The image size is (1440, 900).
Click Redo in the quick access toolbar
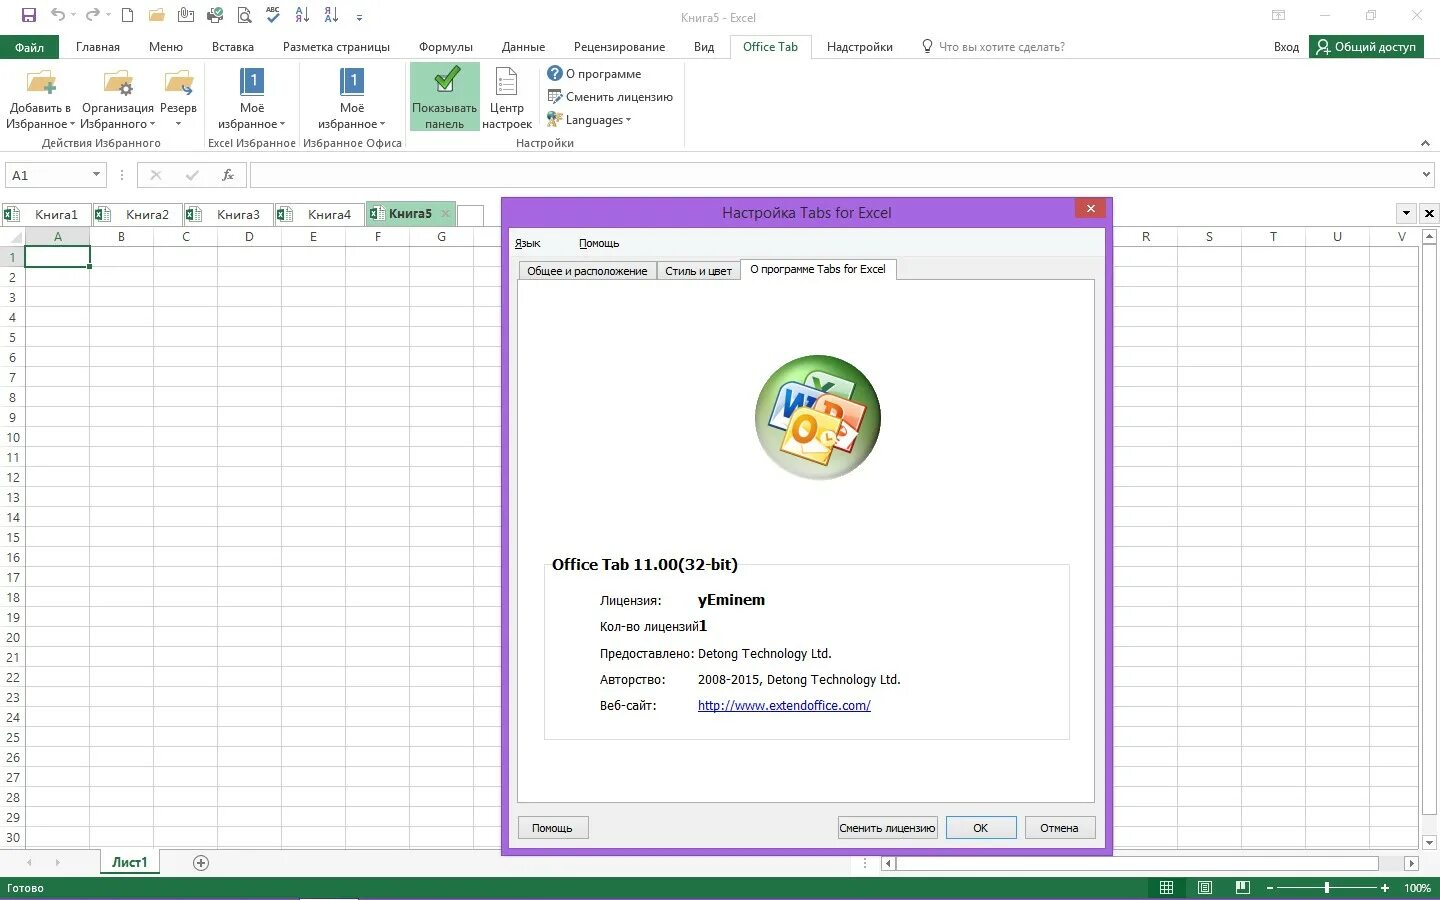click(x=92, y=15)
